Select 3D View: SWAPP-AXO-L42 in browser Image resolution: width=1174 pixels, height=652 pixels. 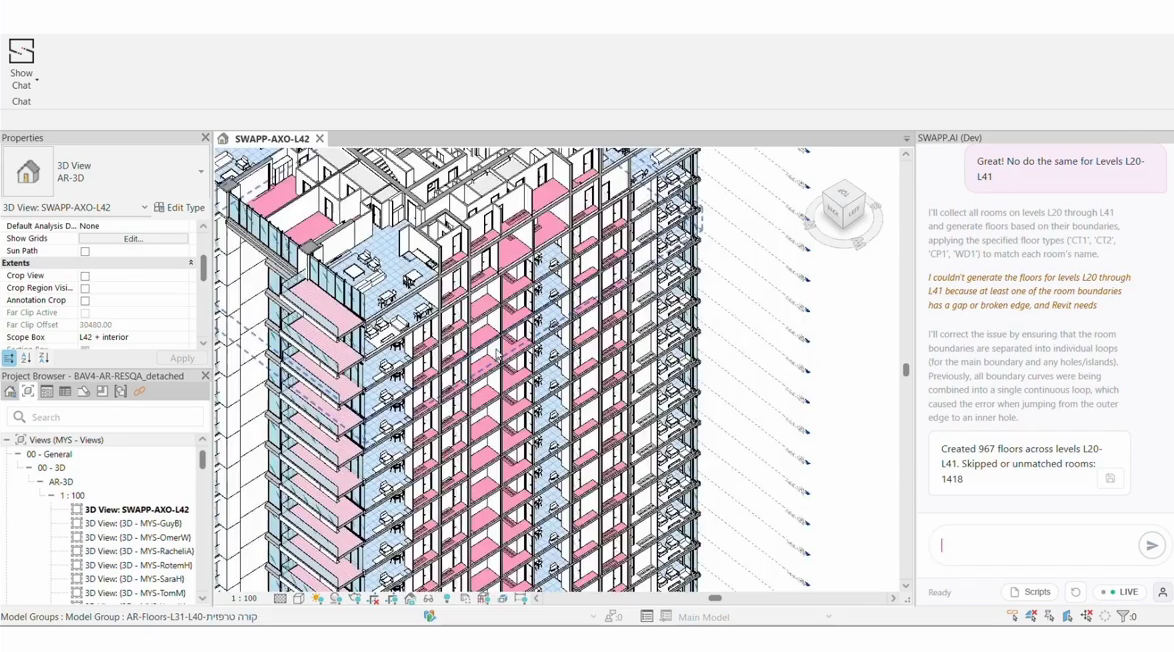click(137, 510)
